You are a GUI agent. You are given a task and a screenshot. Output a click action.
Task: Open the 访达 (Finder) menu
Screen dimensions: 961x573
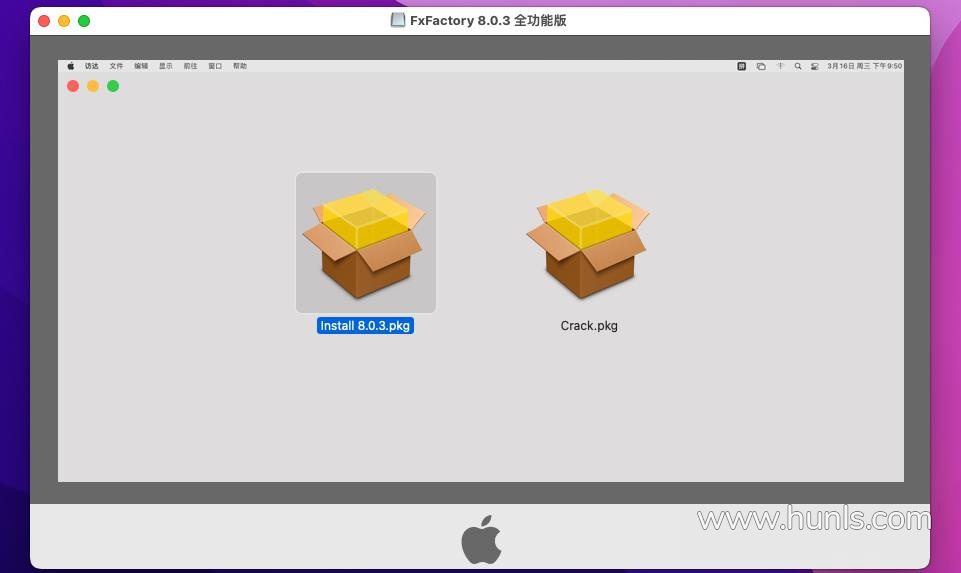point(91,66)
